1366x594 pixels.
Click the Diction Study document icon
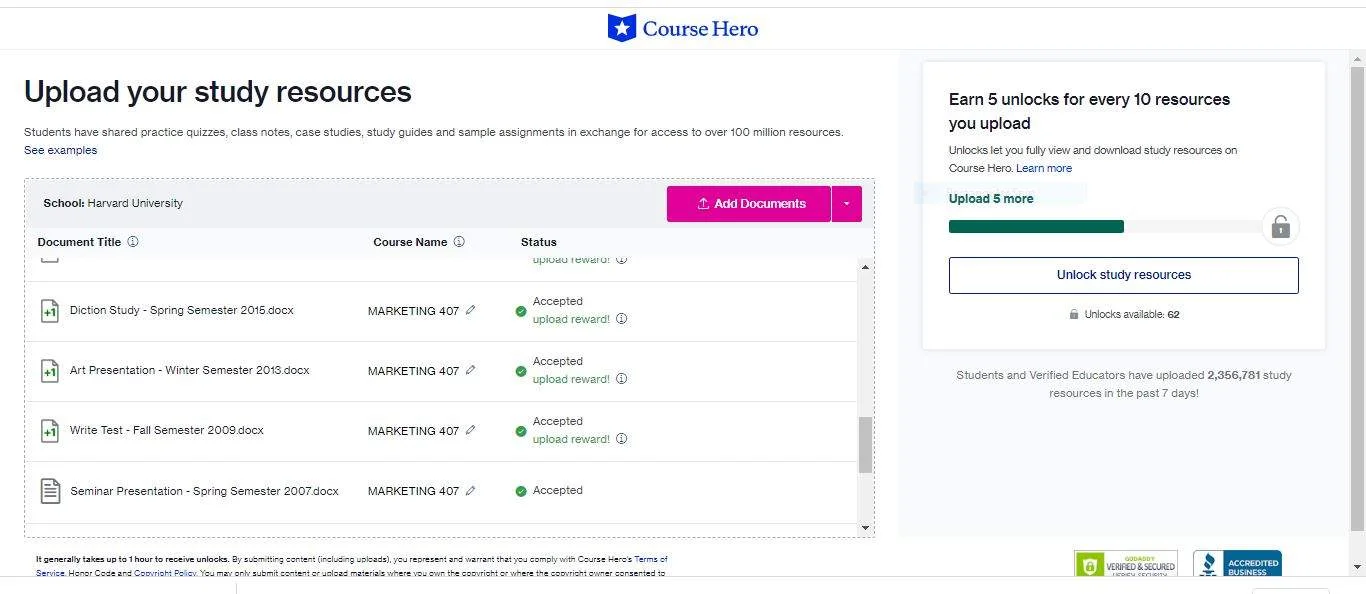49,311
